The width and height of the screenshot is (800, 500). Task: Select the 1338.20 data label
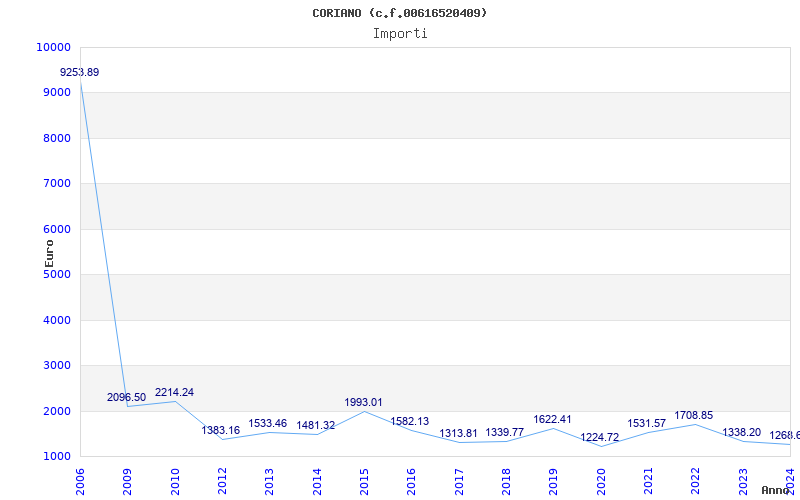741,432
